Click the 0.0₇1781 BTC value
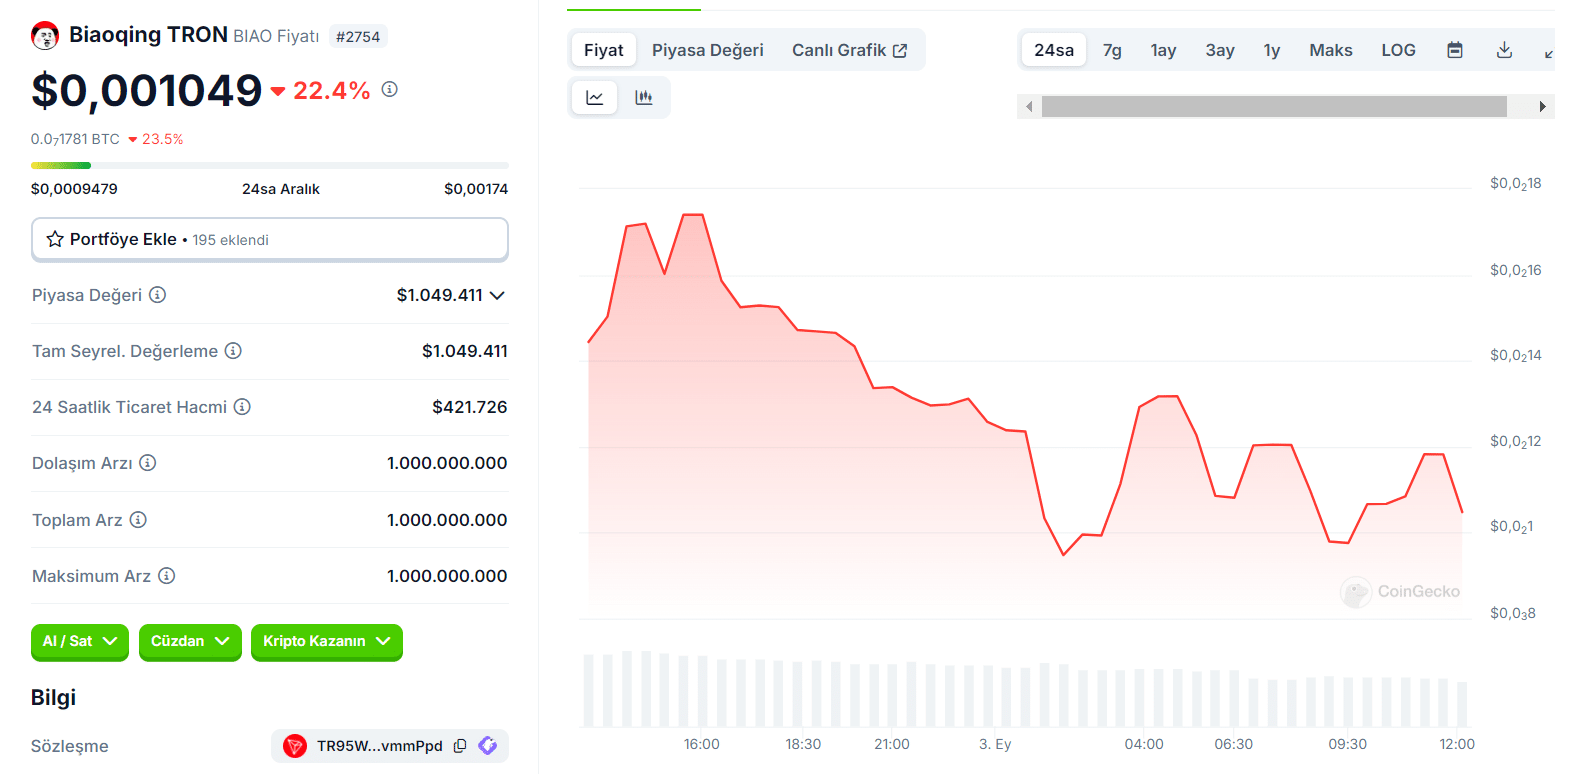1591x774 pixels. [75, 139]
